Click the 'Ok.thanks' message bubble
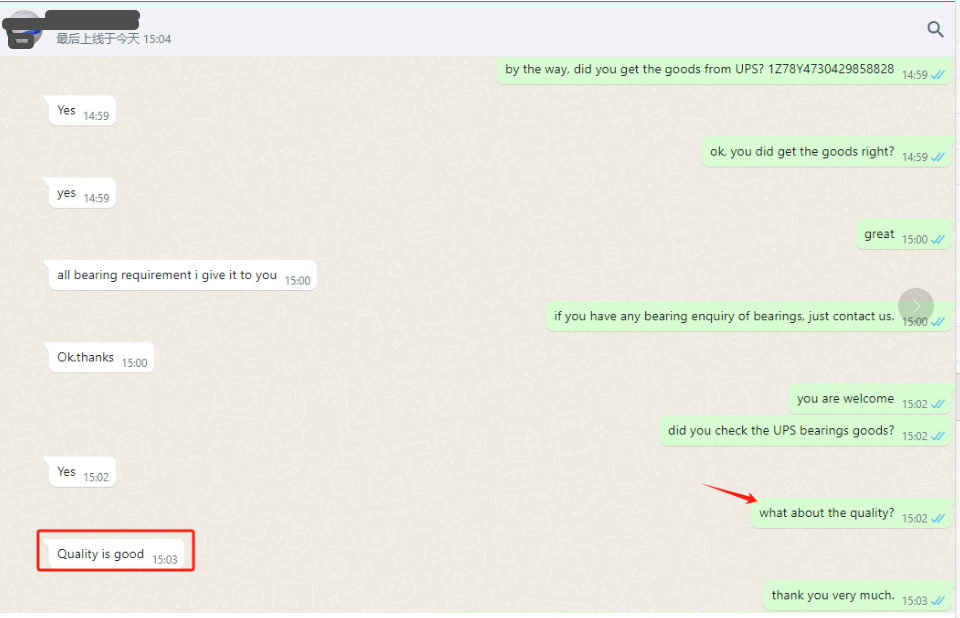 pos(86,357)
